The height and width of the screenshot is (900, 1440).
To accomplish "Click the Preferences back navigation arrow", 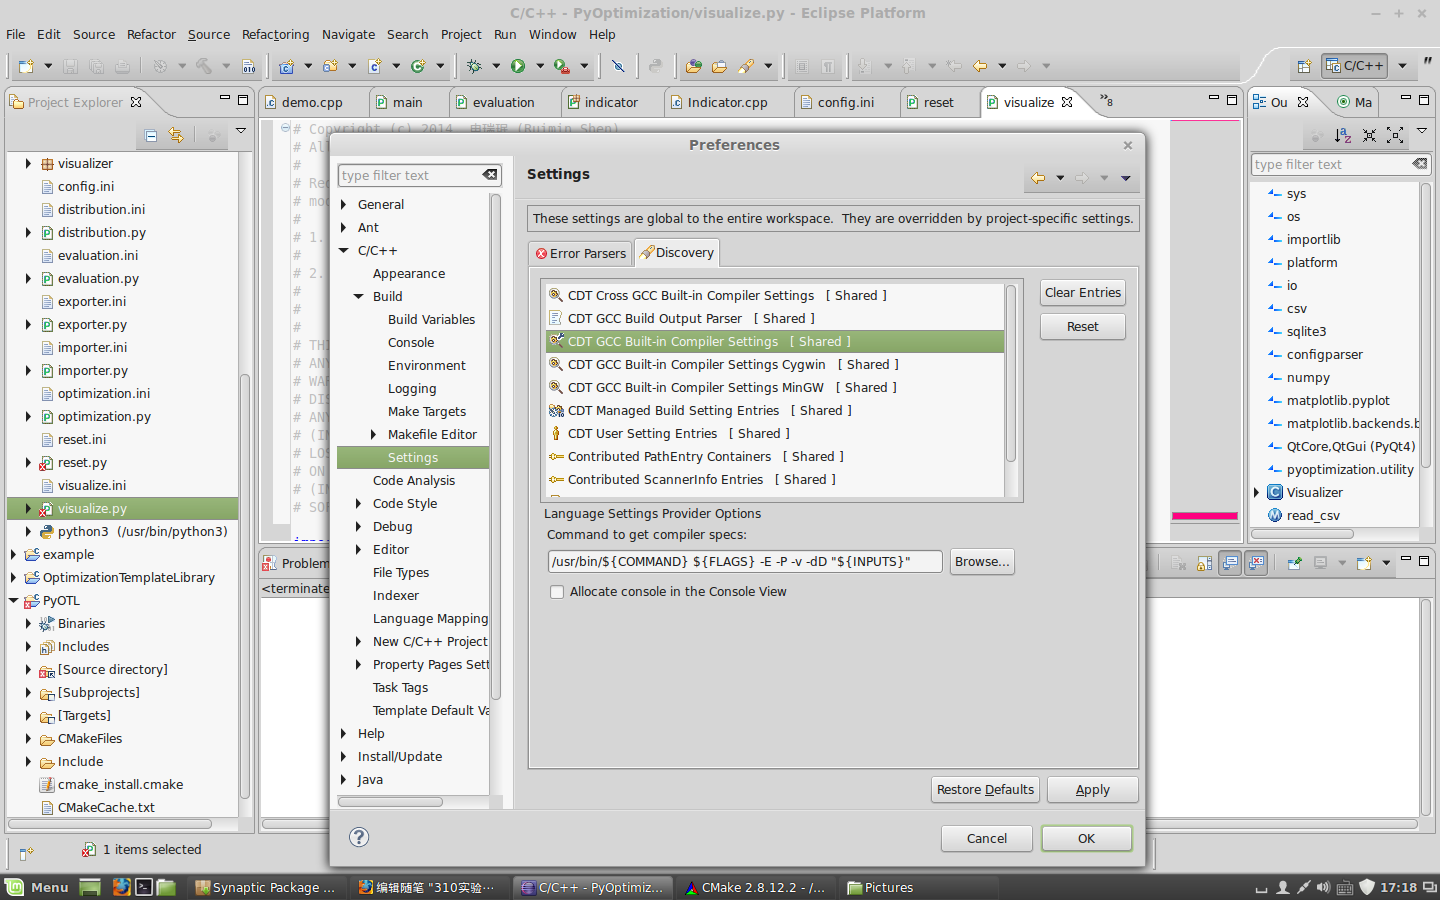I will click(x=1038, y=178).
